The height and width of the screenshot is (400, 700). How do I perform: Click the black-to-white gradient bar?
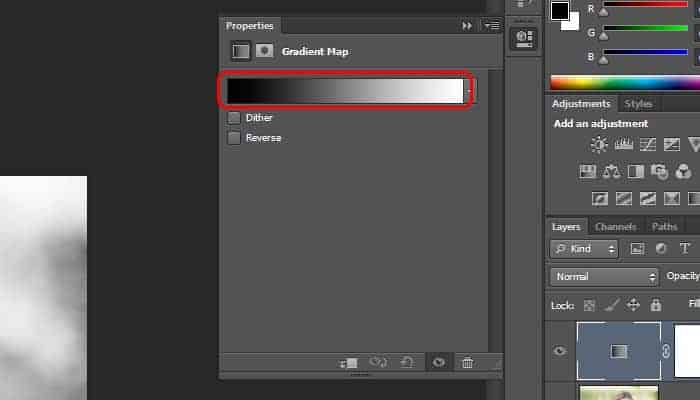tap(344, 91)
